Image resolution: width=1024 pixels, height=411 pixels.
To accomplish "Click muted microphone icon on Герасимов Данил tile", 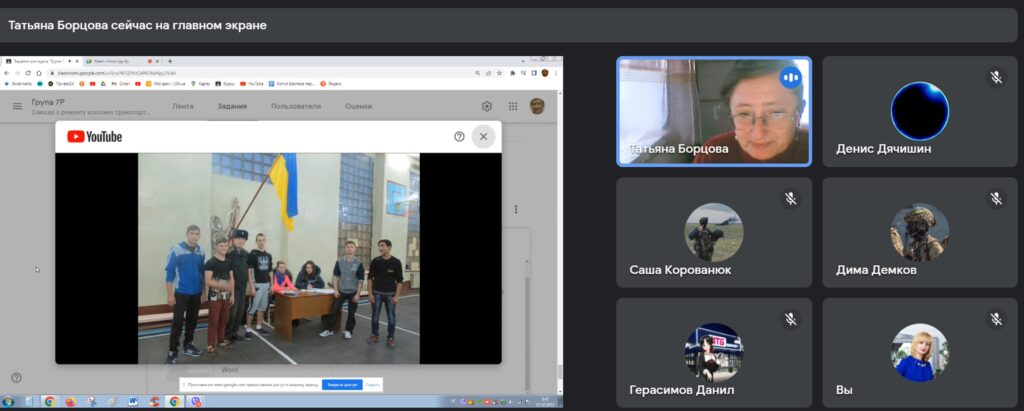I will pyautogui.click(x=791, y=319).
